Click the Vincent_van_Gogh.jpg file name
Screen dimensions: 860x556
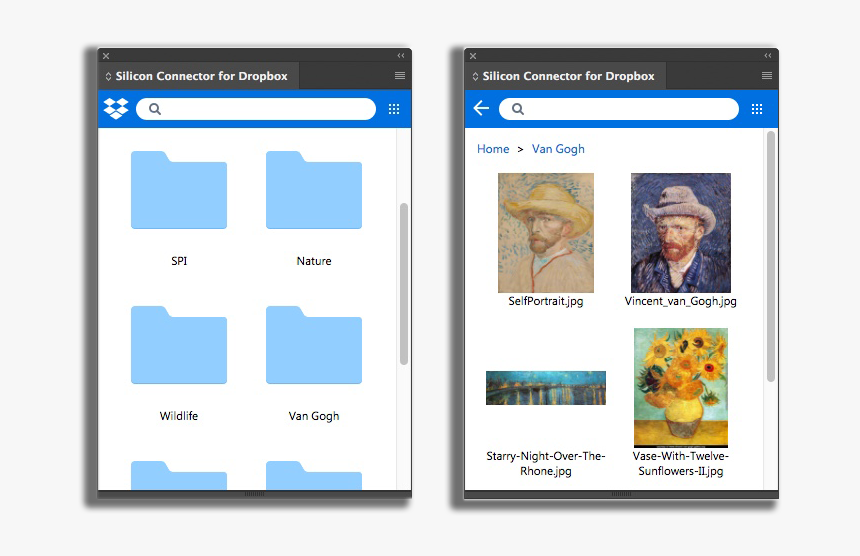click(681, 301)
